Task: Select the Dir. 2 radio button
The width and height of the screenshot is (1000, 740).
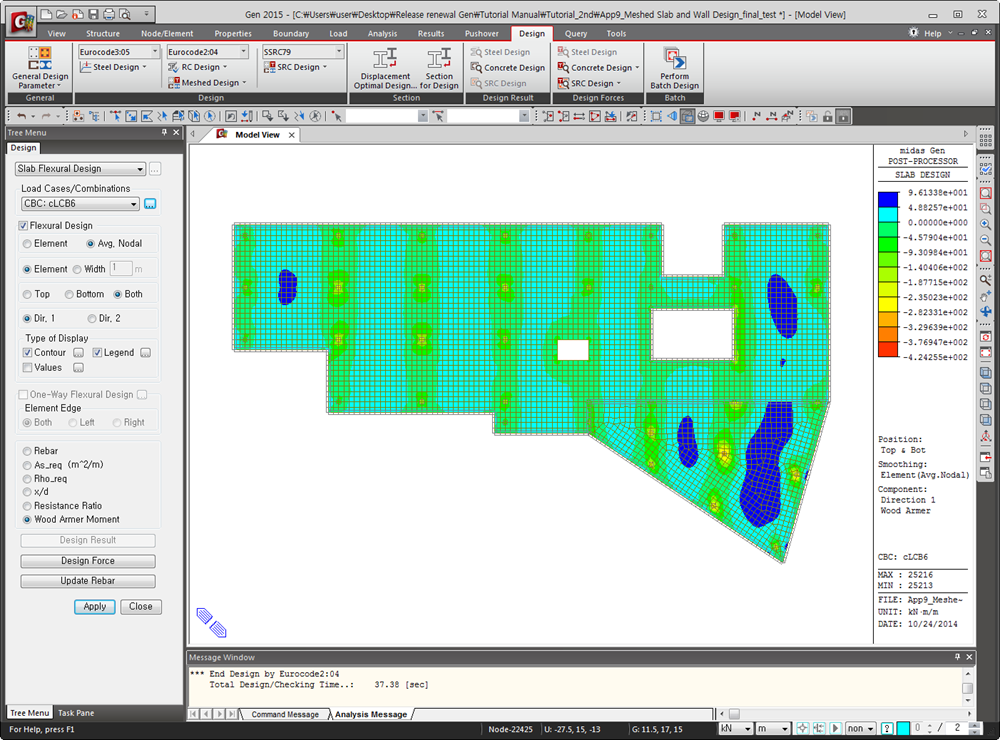Action: [x=92, y=318]
